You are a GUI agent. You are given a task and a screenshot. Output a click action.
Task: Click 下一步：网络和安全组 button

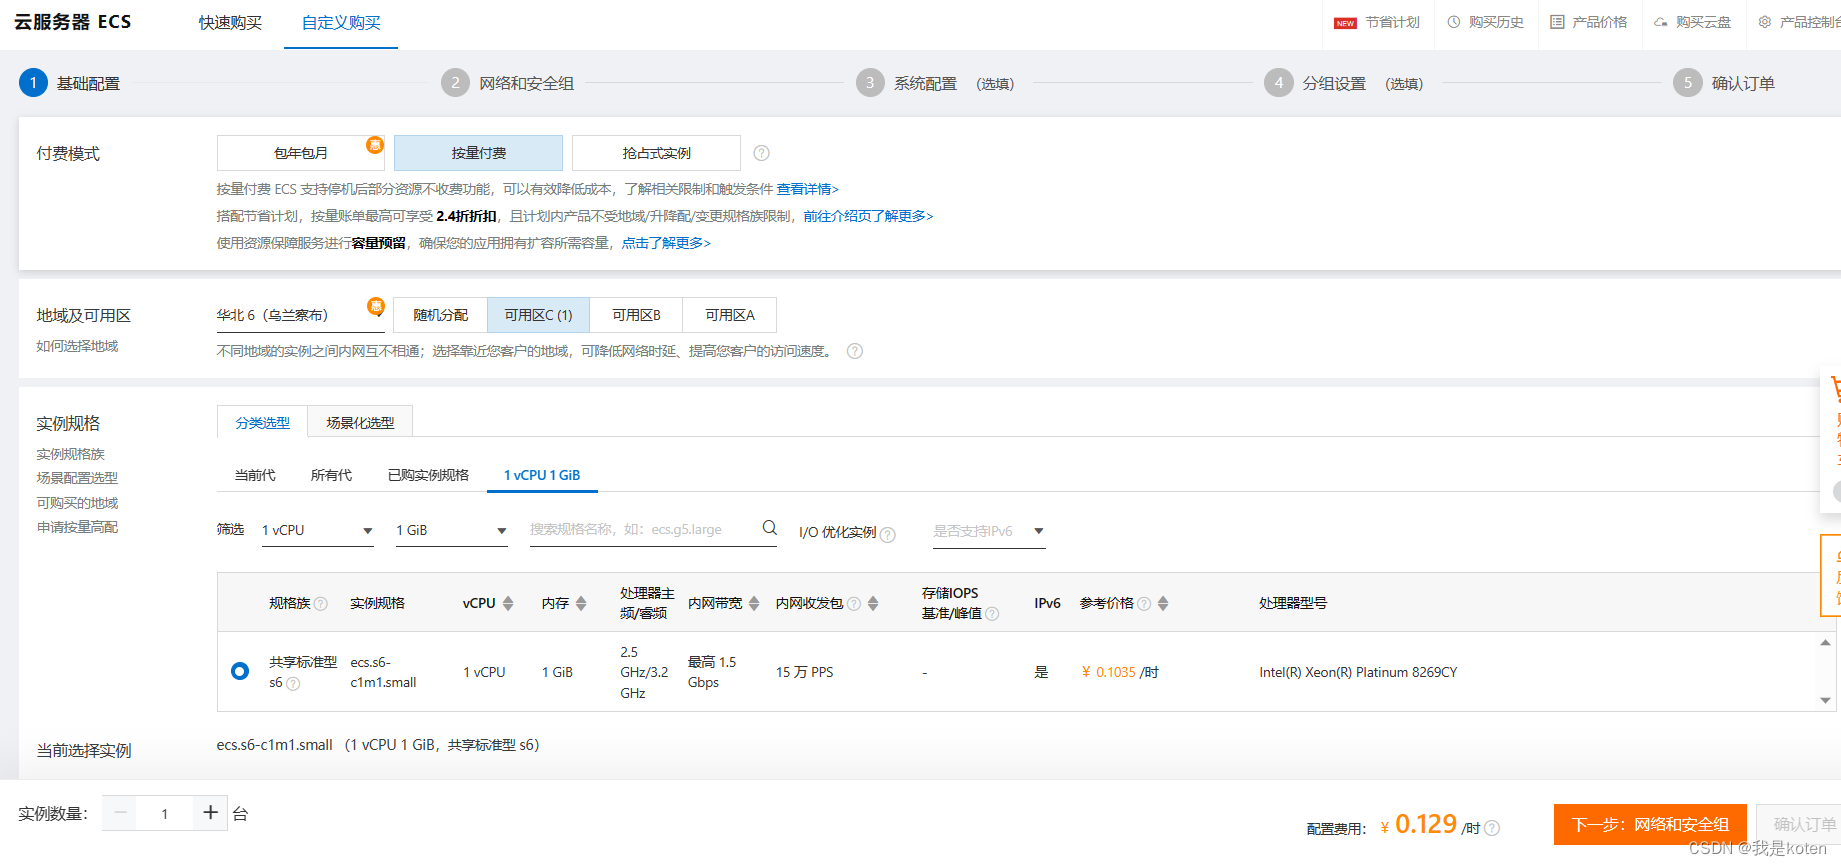pyautogui.click(x=1650, y=824)
